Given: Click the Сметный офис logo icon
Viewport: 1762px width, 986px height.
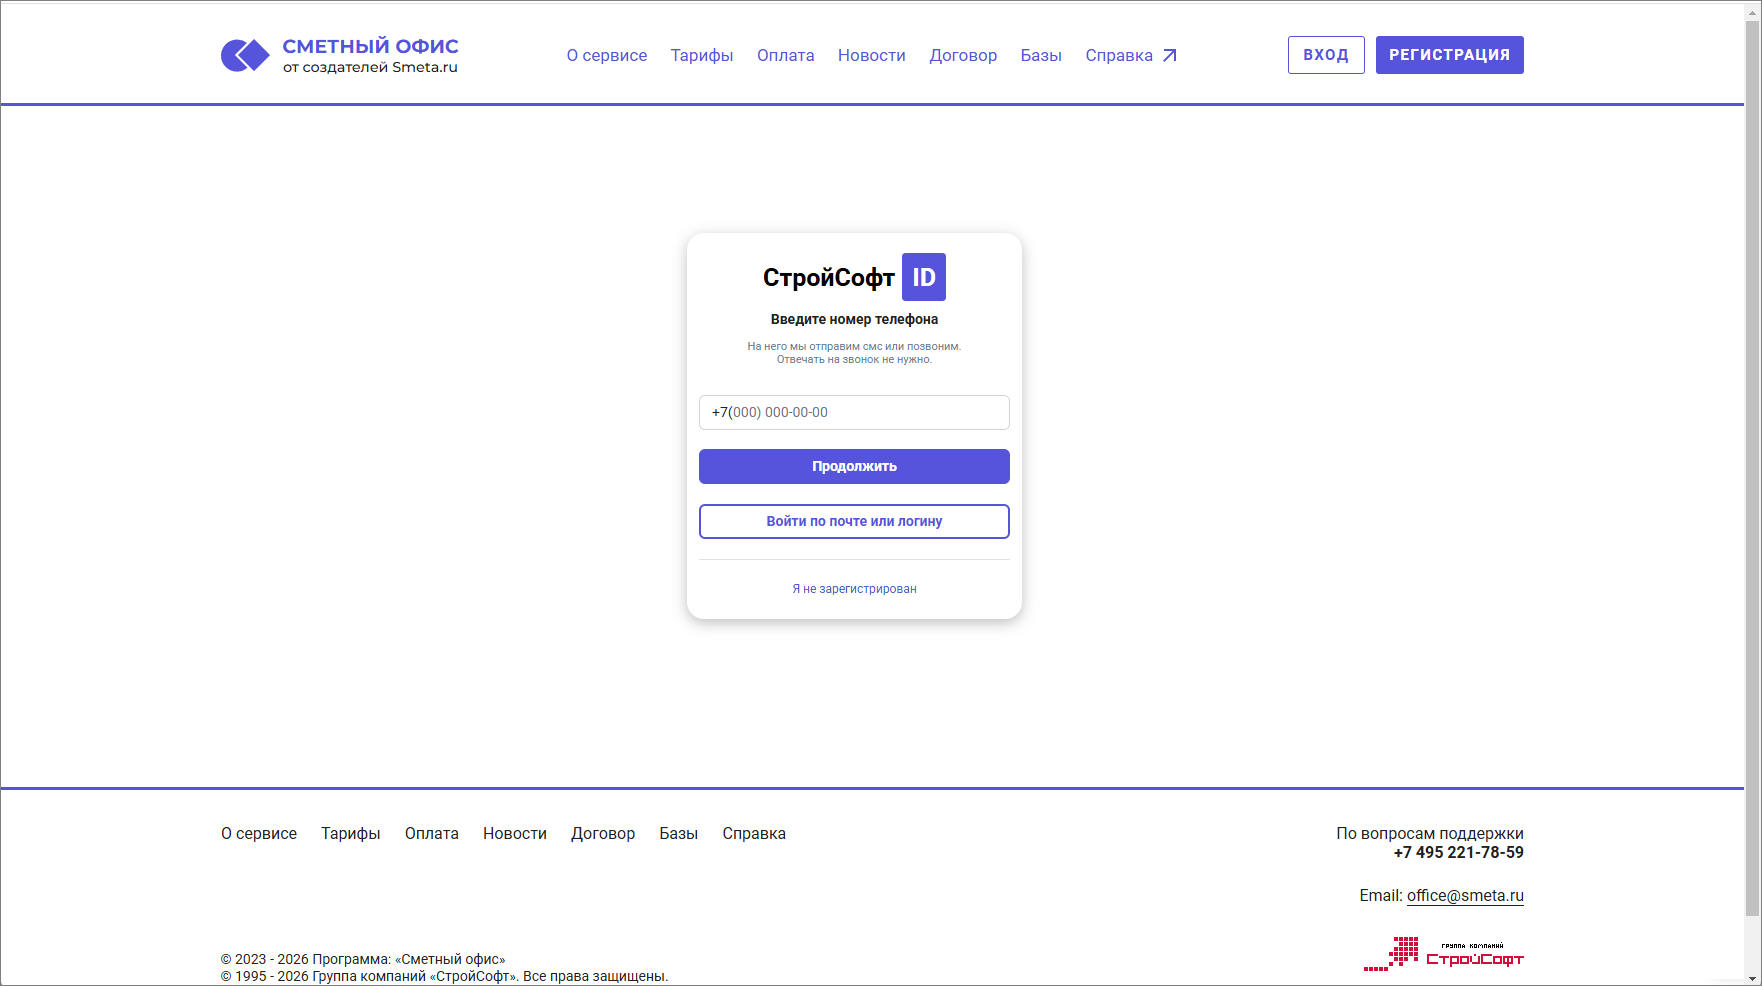Looking at the screenshot, I should click(x=243, y=54).
